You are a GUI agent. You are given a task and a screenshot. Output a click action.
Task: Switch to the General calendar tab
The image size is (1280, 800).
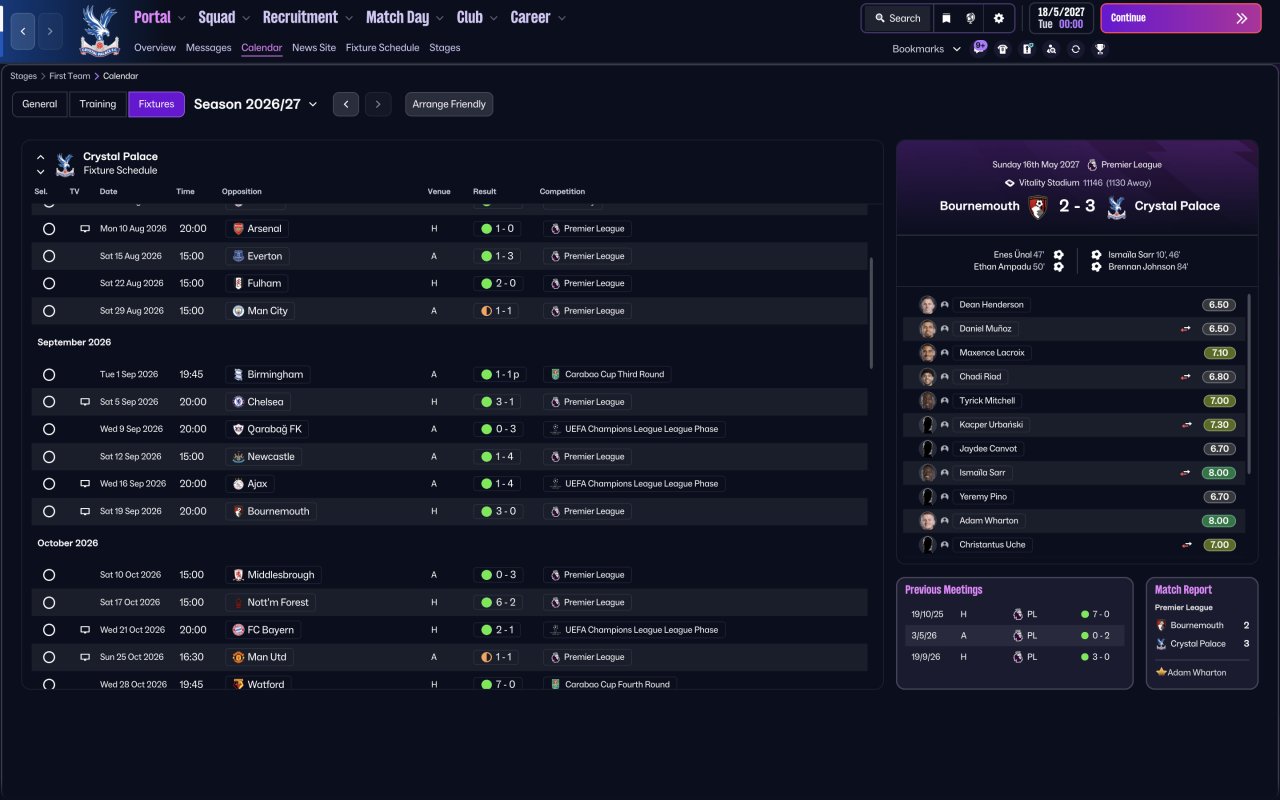coord(40,104)
